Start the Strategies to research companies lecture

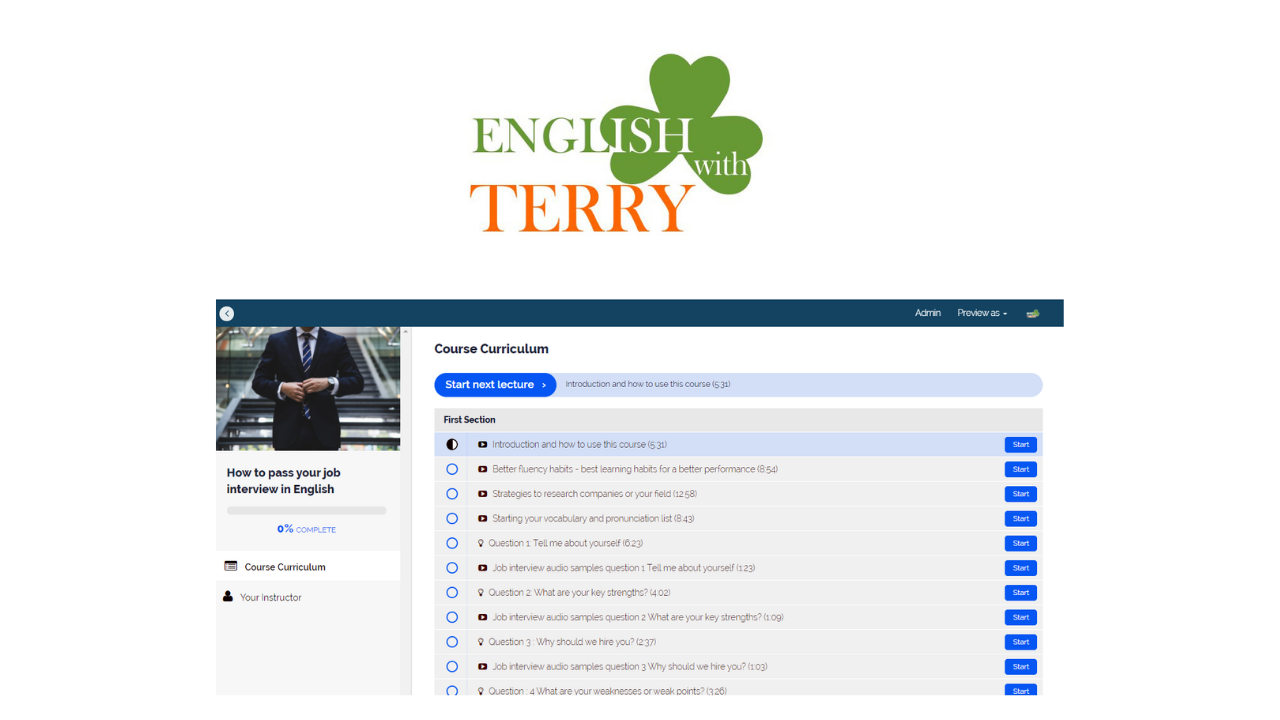click(x=1021, y=494)
